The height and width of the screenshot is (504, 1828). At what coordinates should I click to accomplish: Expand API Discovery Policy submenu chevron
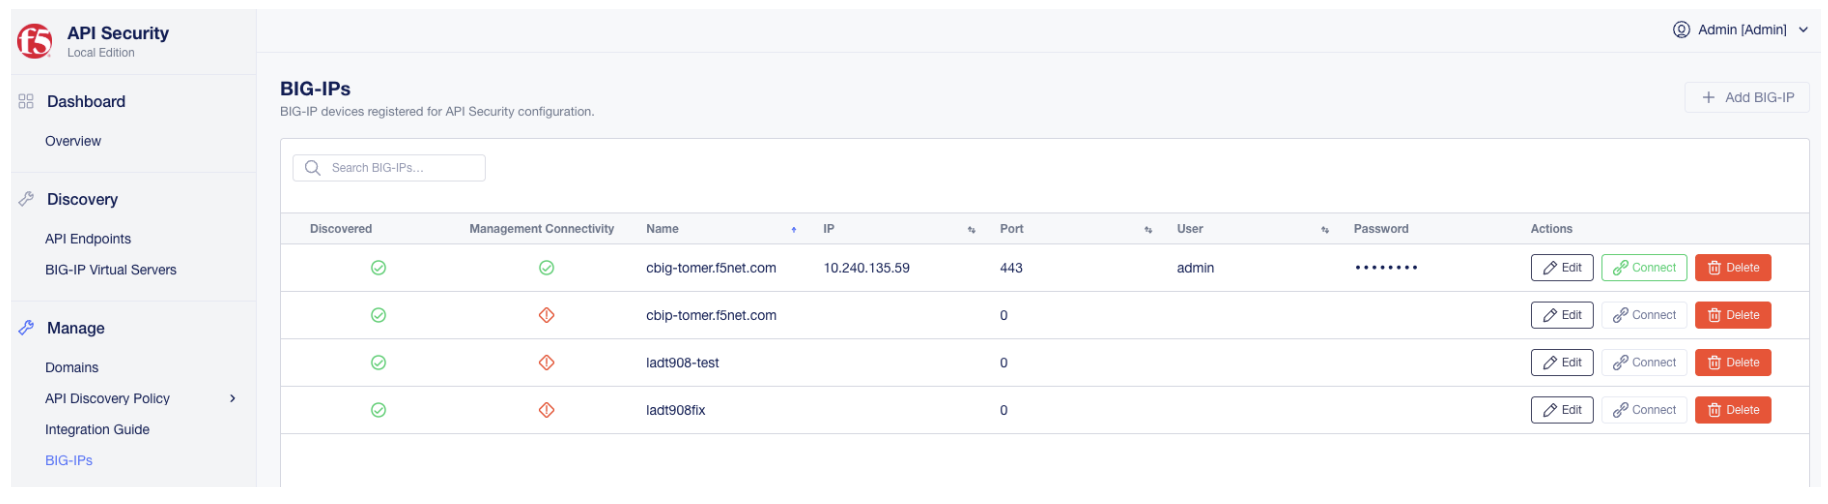(233, 398)
